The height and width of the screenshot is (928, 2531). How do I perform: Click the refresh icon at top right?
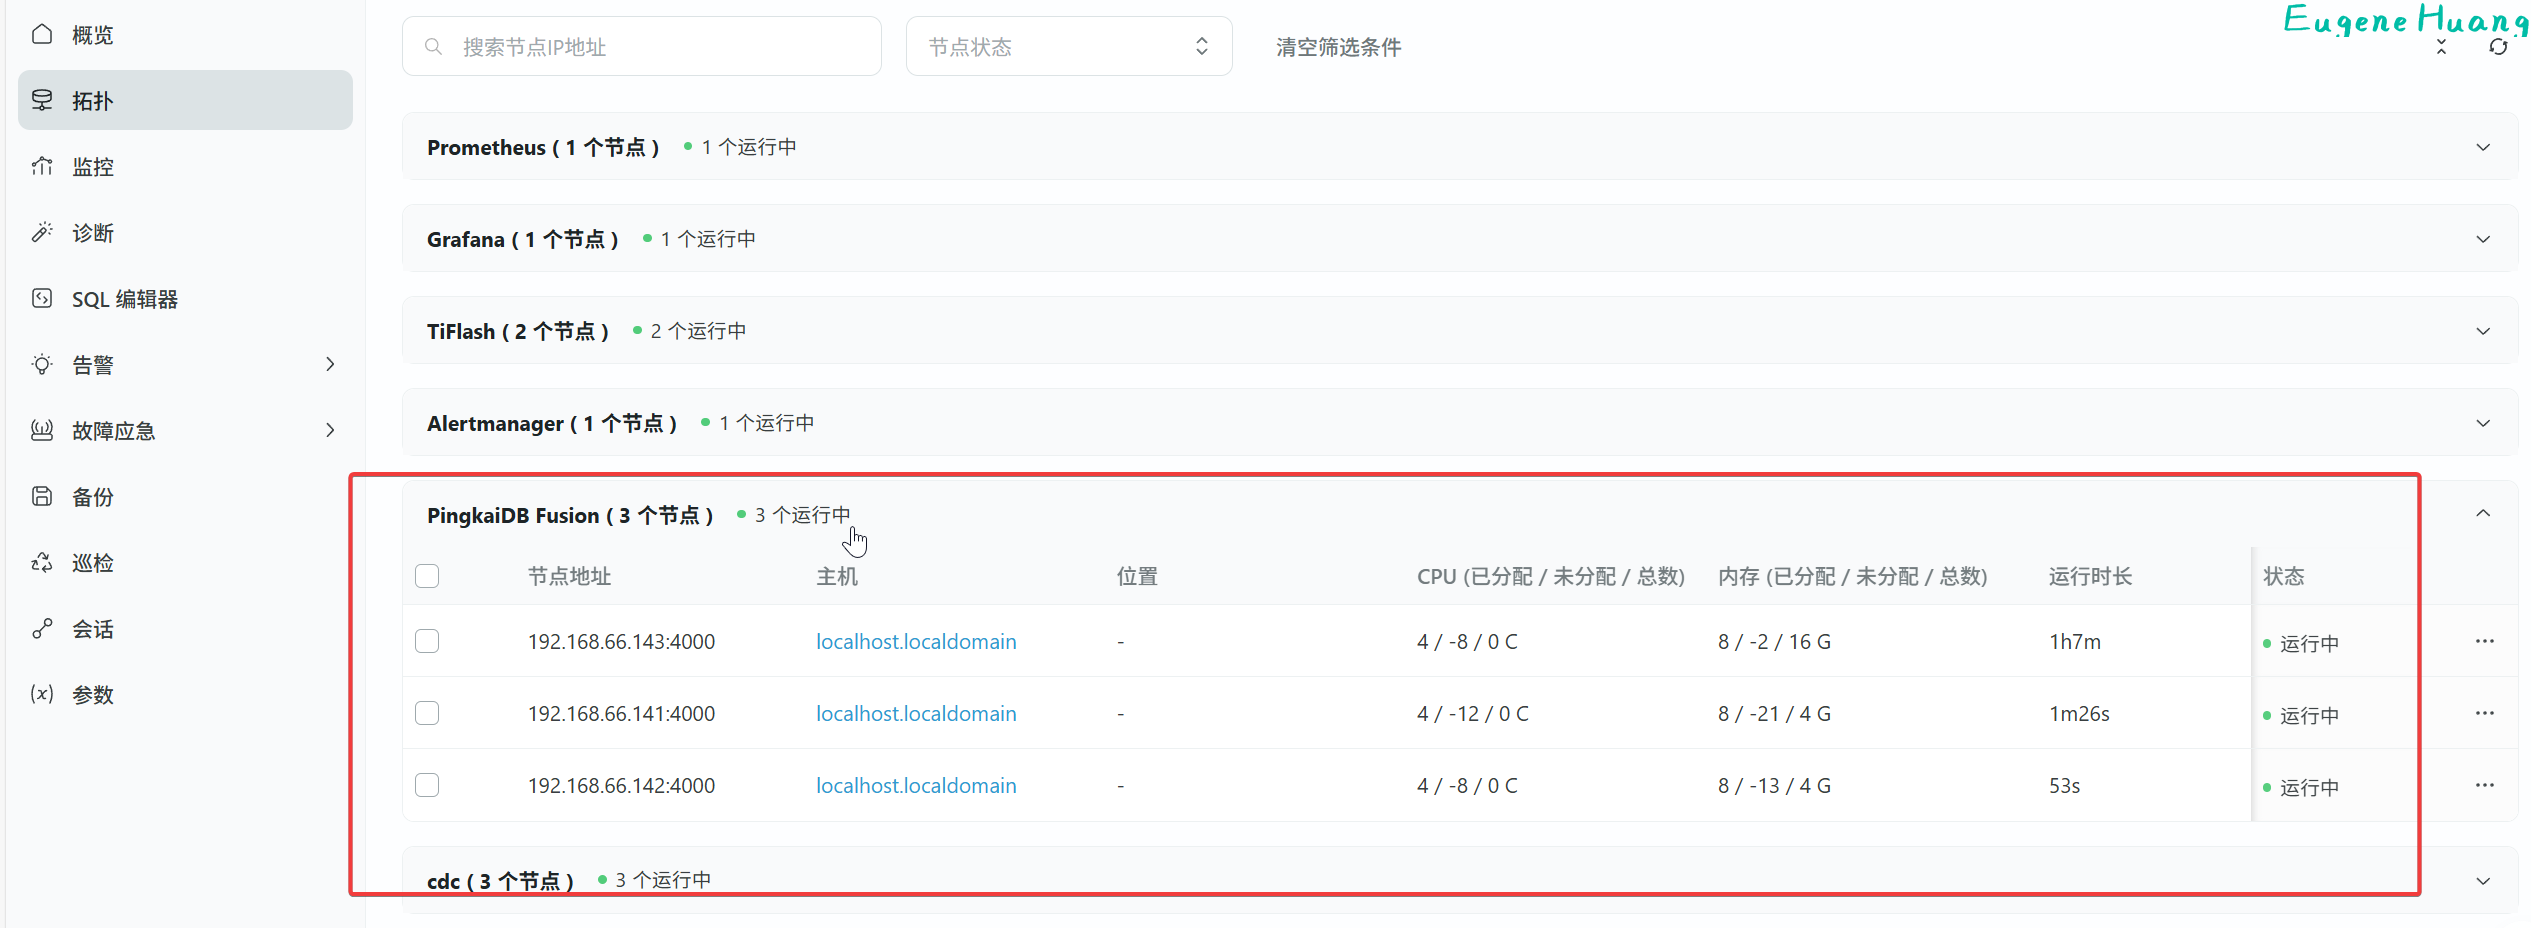tap(2497, 47)
